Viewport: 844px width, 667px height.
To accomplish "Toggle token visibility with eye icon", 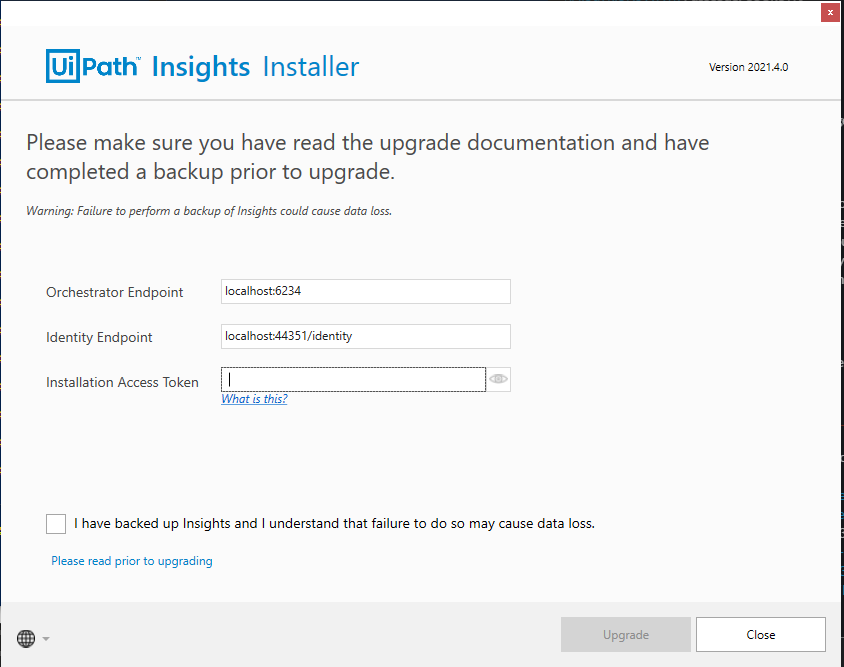I will pos(498,379).
